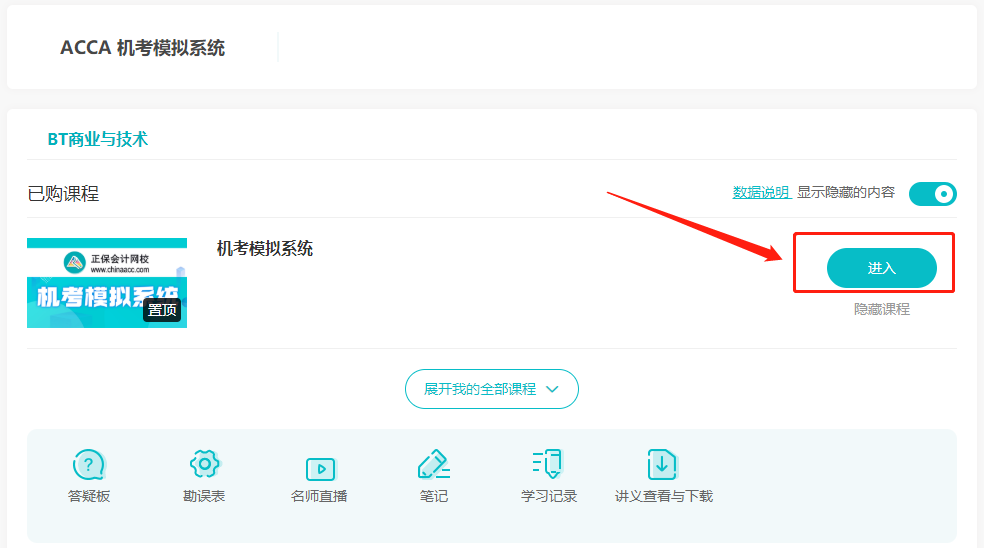Click the ACCA 机考模拟系统 header title
The height and width of the screenshot is (548, 984).
[142, 48]
